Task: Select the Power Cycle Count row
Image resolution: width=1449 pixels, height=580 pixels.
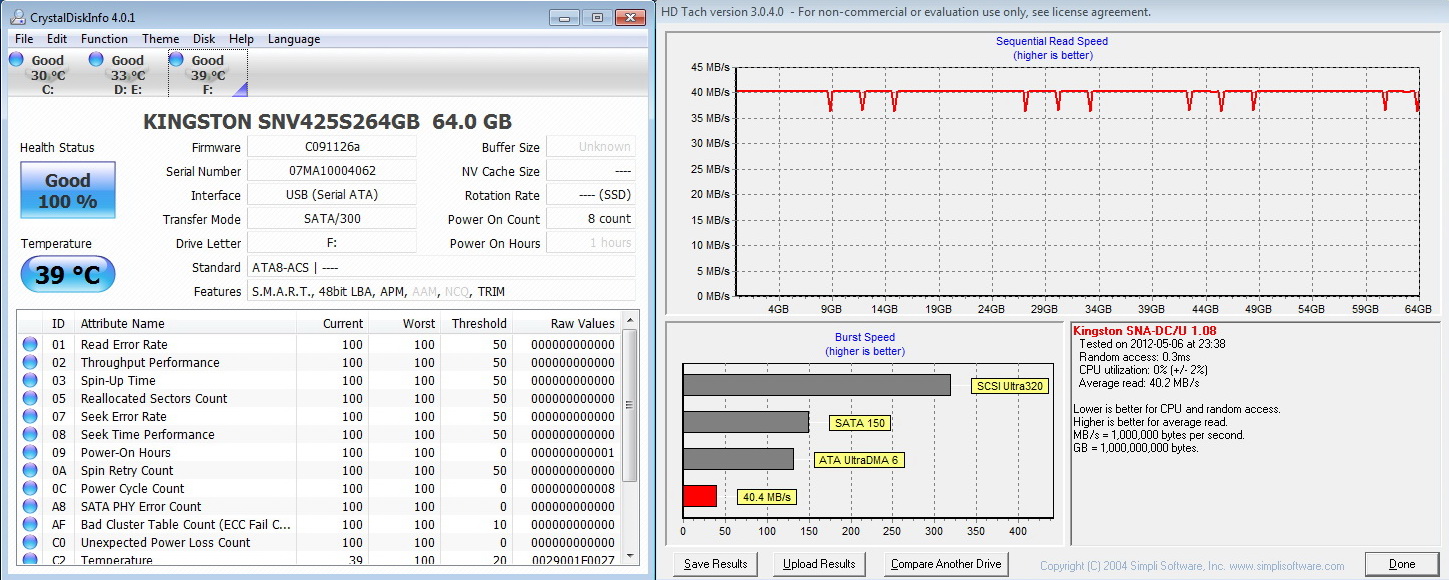Action: tap(319, 489)
